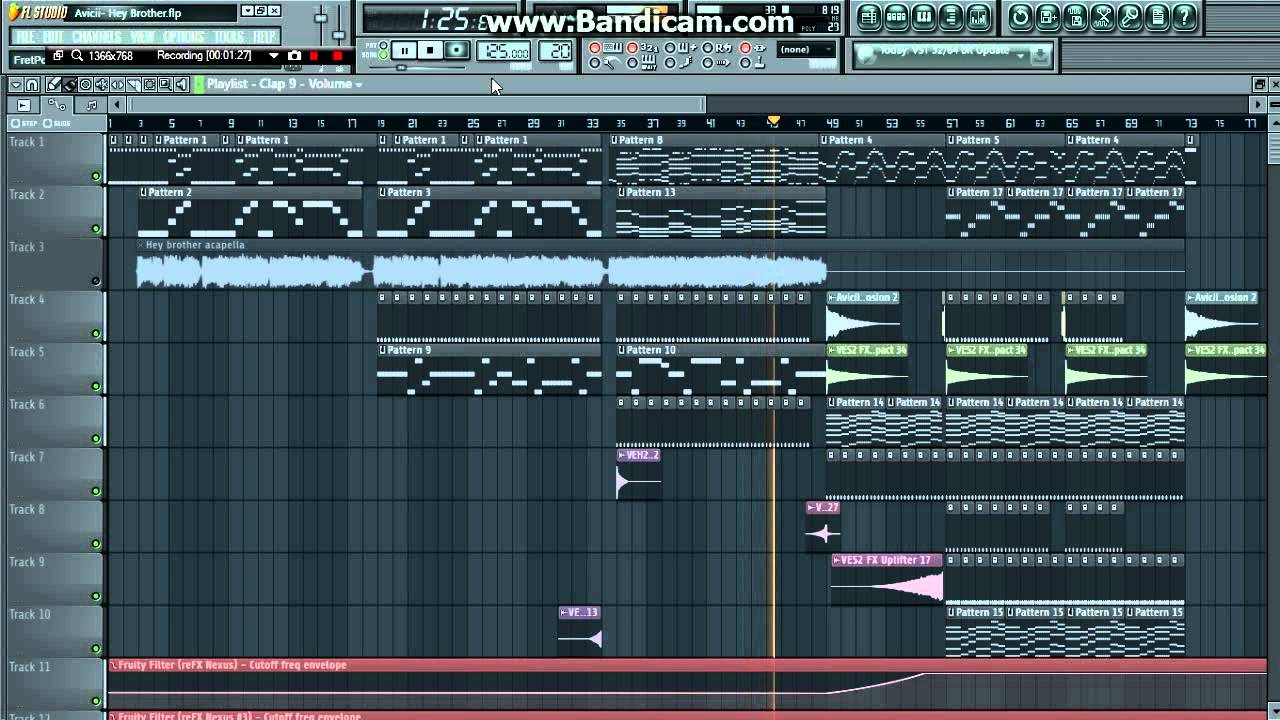
Task: Show the Browser panel
Action: pos(951,17)
